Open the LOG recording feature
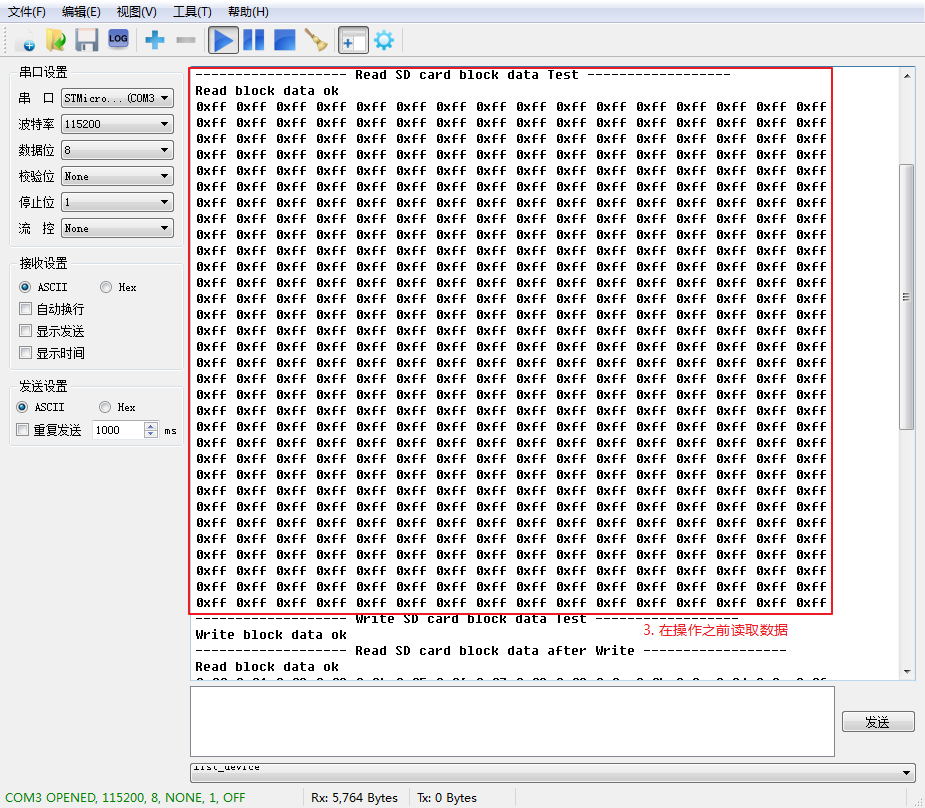925x808 pixels. click(x=118, y=40)
